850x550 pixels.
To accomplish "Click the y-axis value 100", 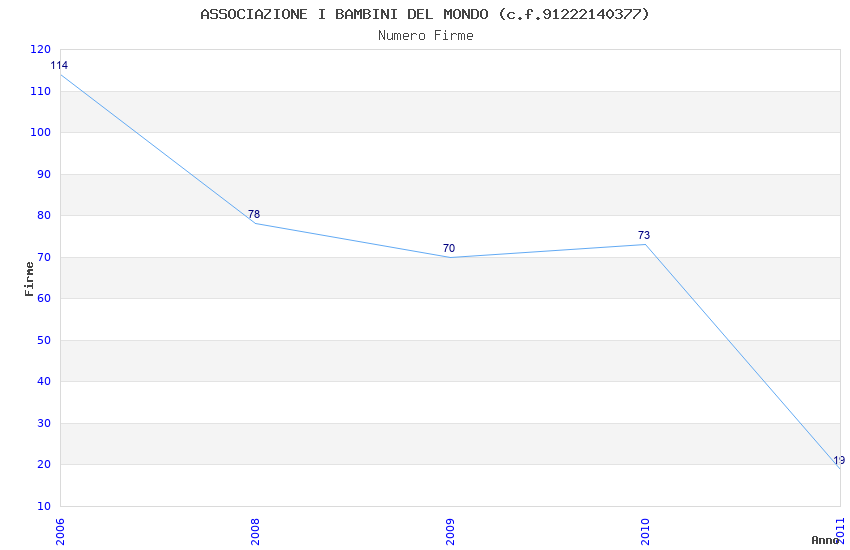I will 41,132.
